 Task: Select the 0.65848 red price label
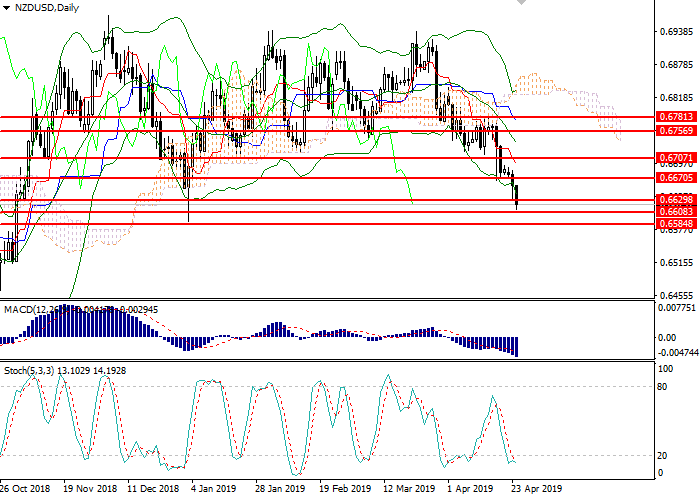[x=676, y=224]
